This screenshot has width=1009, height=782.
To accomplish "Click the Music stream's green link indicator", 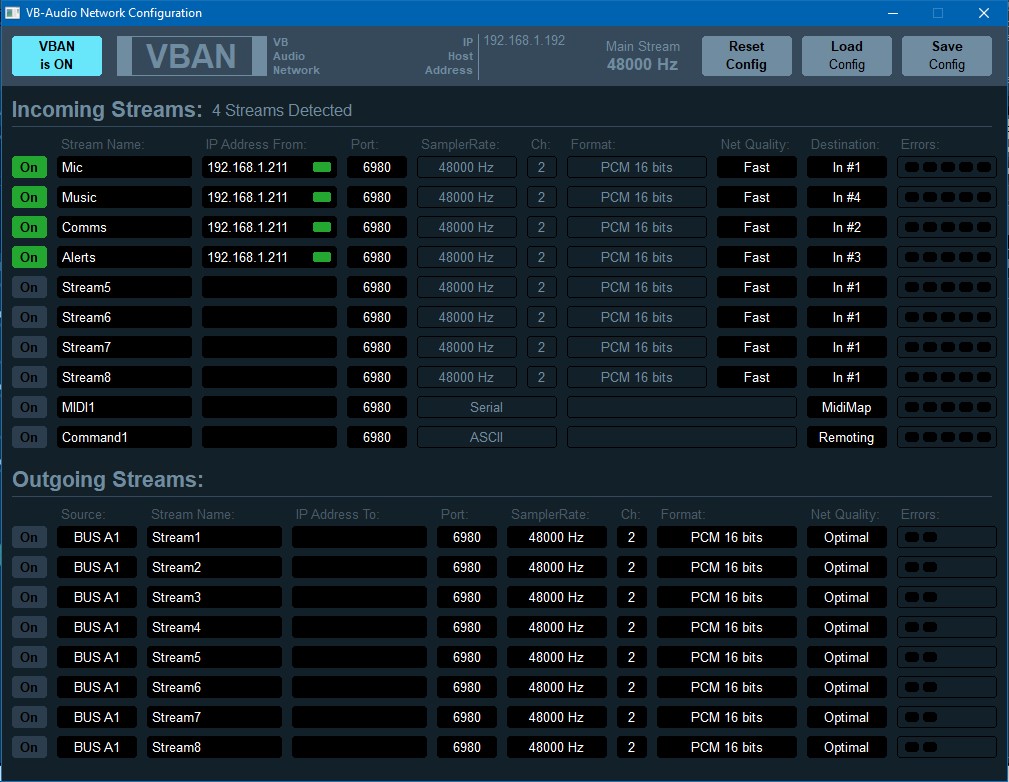I will coord(320,197).
